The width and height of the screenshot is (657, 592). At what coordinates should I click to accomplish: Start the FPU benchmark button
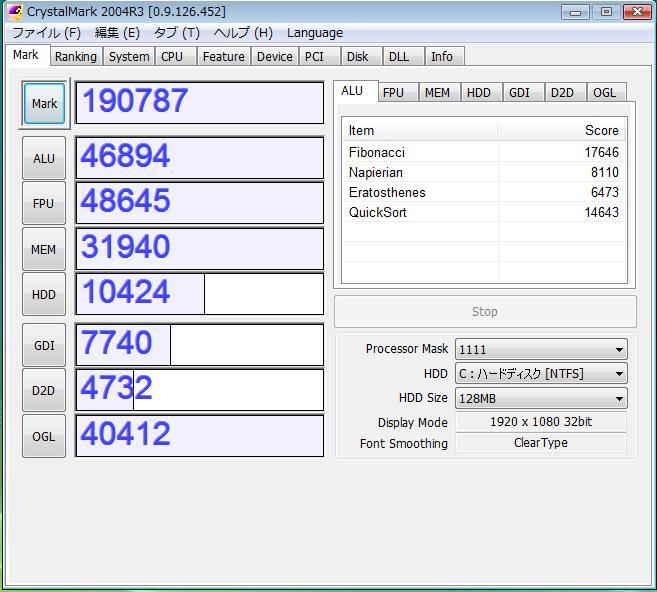(44, 203)
